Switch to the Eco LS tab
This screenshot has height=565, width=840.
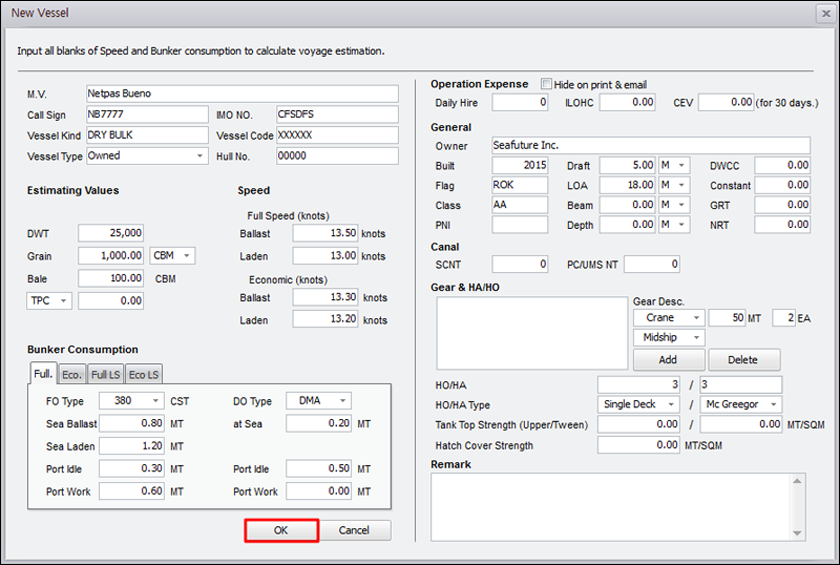point(144,374)
